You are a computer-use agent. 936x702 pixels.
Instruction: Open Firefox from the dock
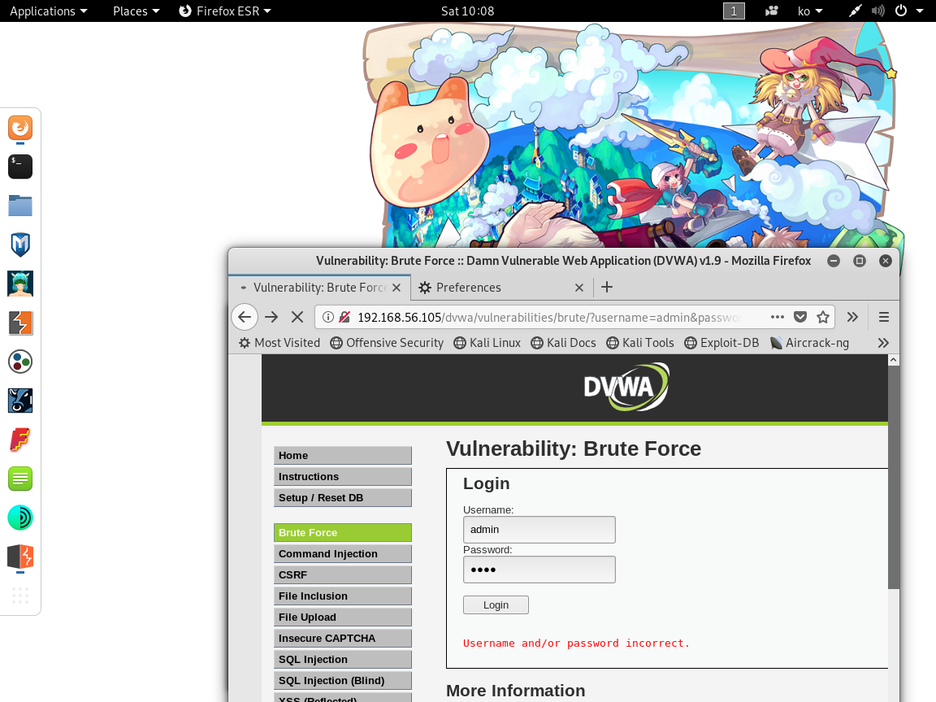click(20, 128)
